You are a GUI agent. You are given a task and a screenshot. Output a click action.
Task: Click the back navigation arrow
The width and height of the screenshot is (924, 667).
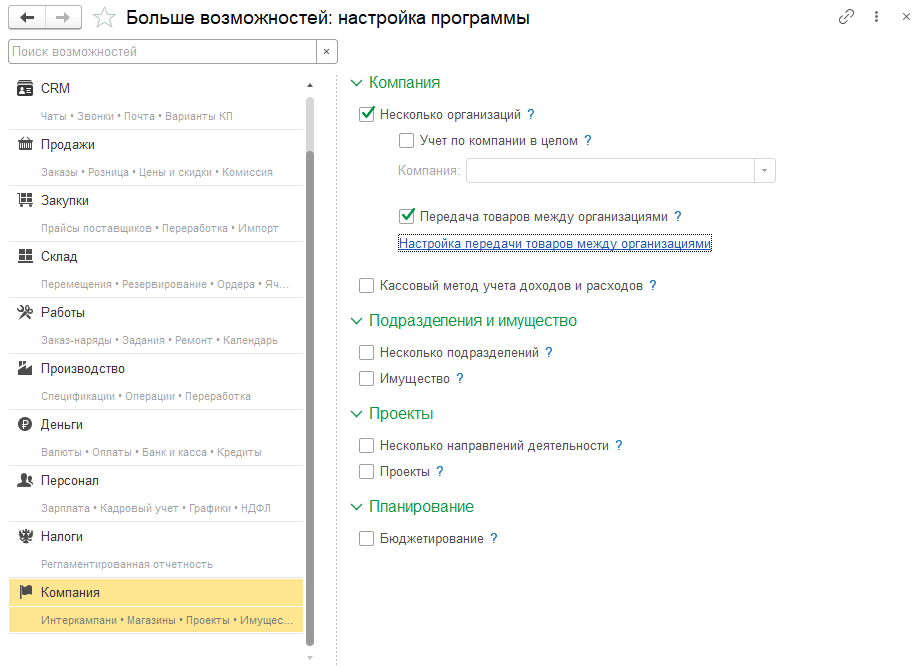point(27,17)
